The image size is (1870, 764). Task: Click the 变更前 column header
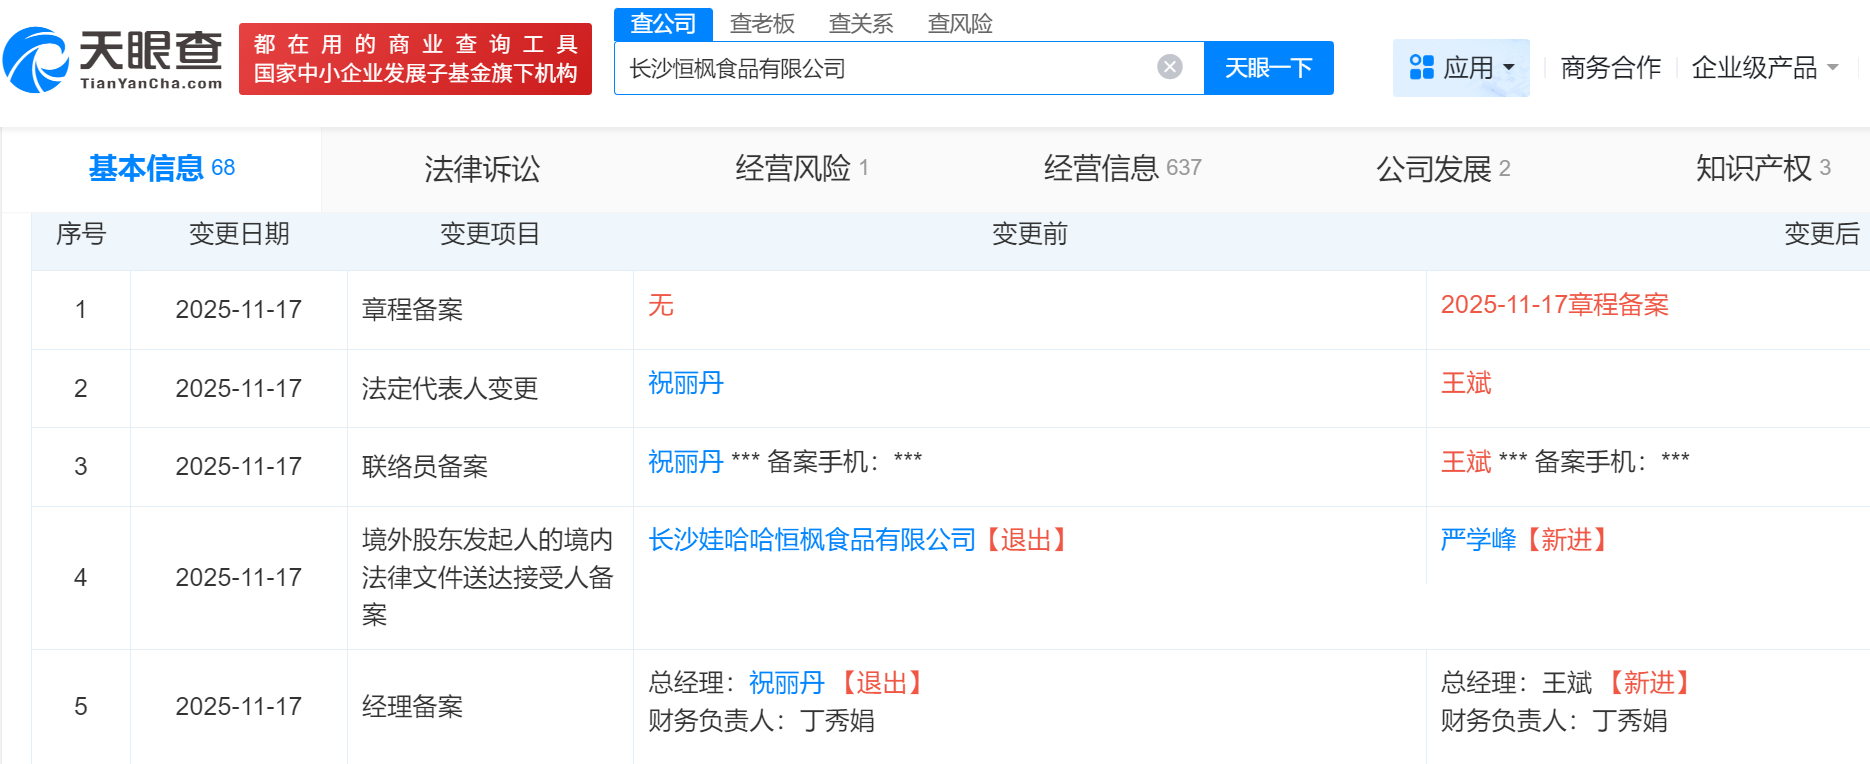point(1030,234)
